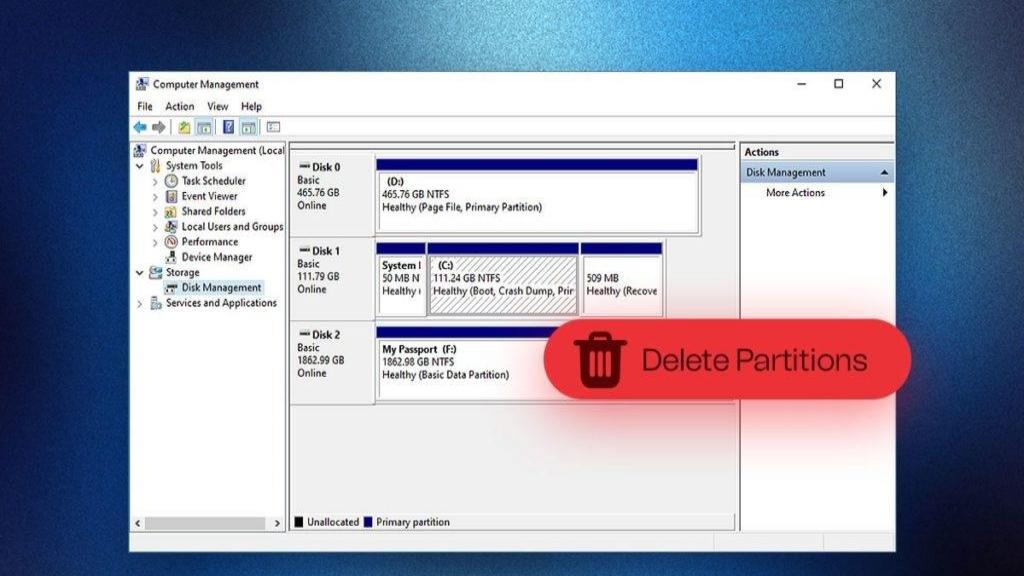Collapse the System Tools tree node
This screenshot has width=1024, height=576.
[x=140, y=166]
